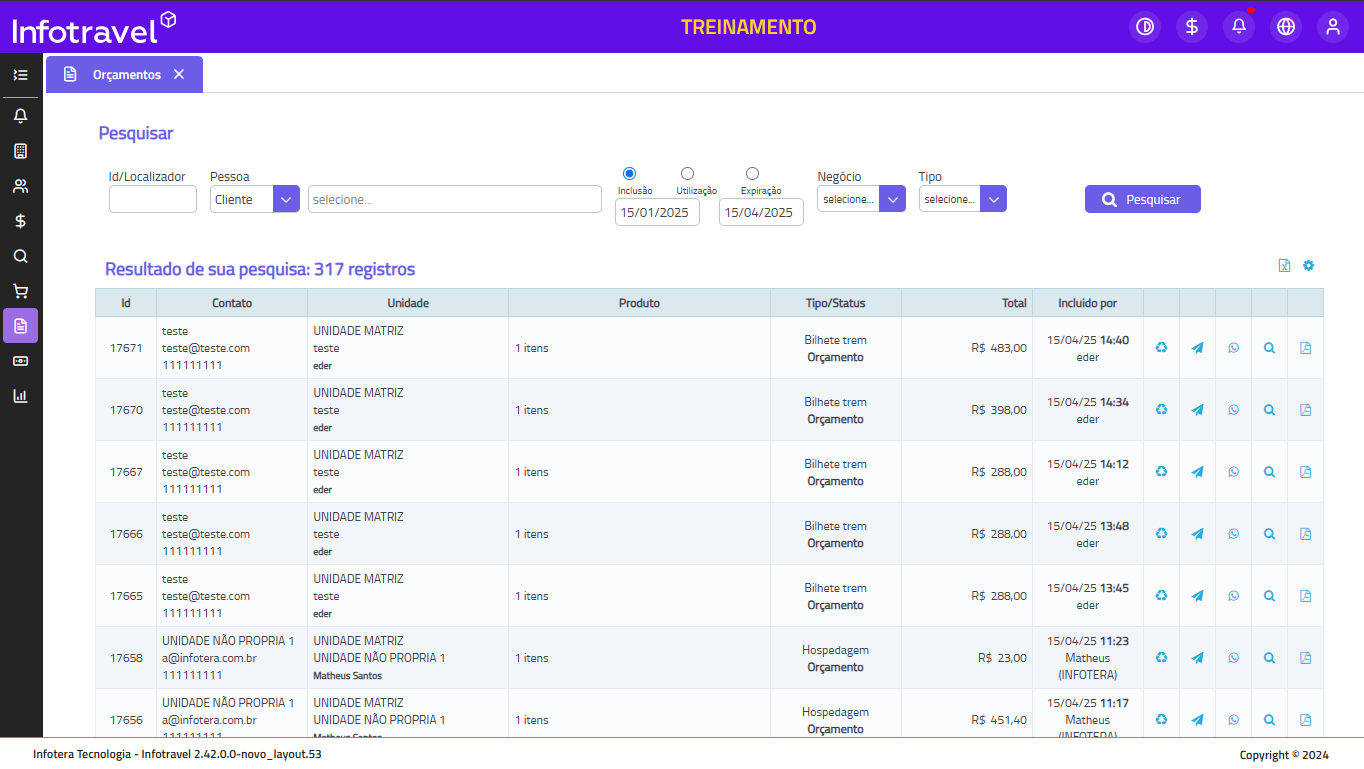Send quote 17670 with paper plane icon
This screenshot has width=1364, height=769.
(x=1197, y=410)
